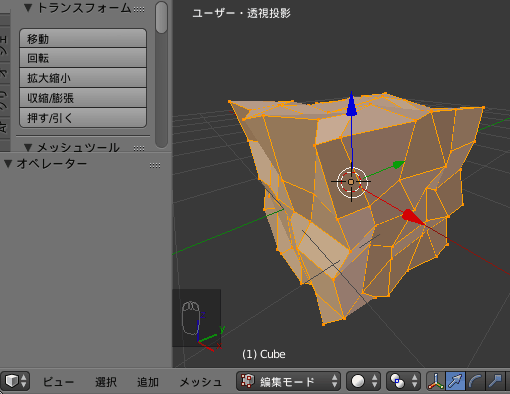Enable the translate manipulator arrow icon
The height and width of the screenshot is (394, 510).
click(x=455, y=381)
